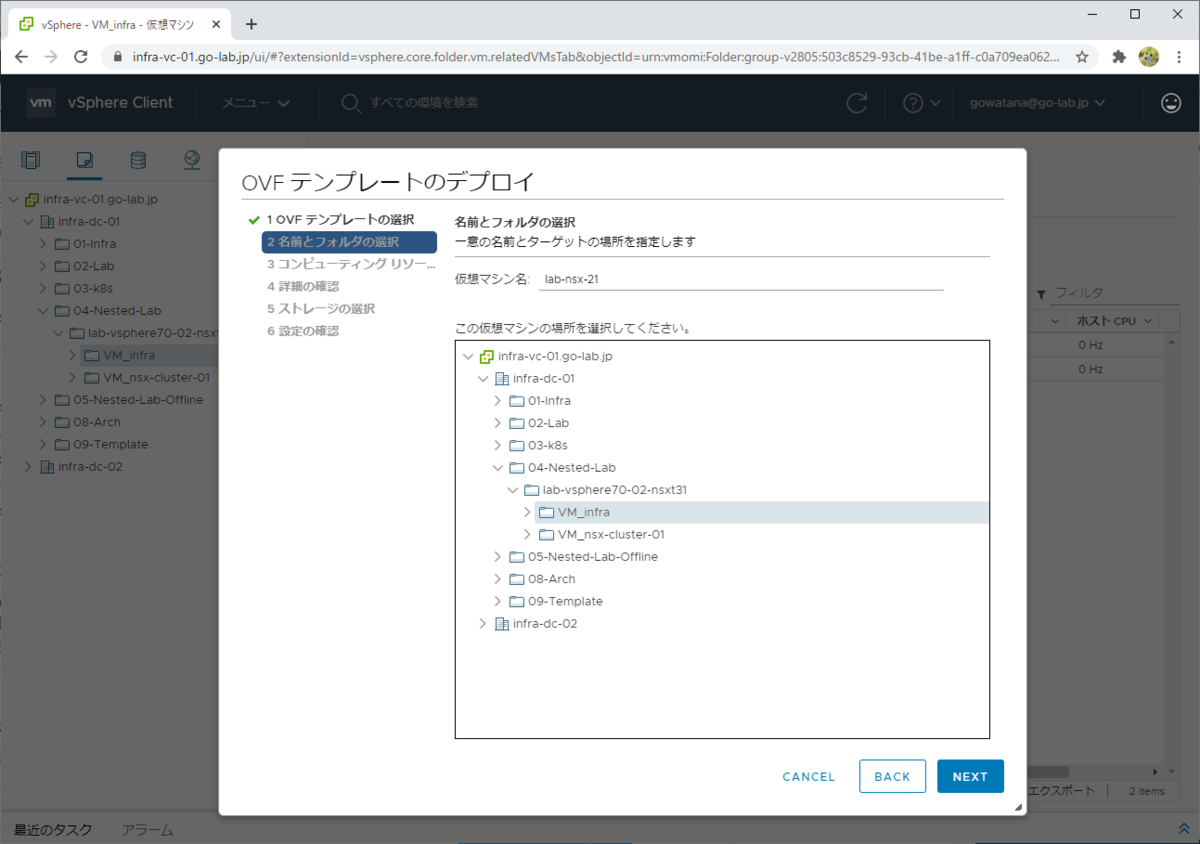
Task: Expand 03-k8s folder in dialog tree
Action: [498, 446]
